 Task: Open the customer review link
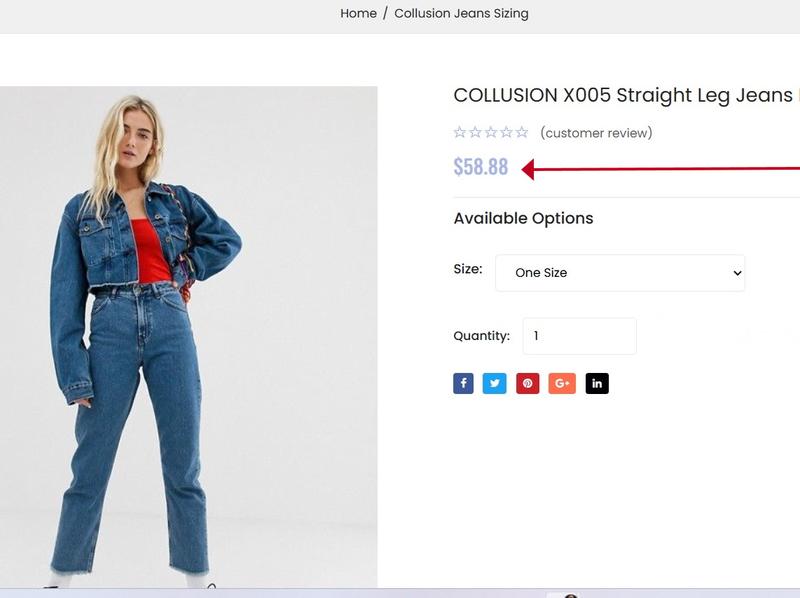(596, 133)
